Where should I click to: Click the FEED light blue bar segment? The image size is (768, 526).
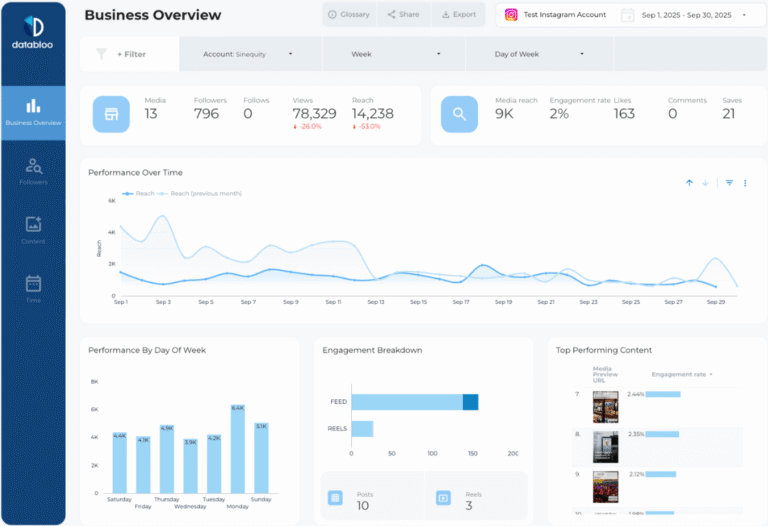click(x=407, y=402)
